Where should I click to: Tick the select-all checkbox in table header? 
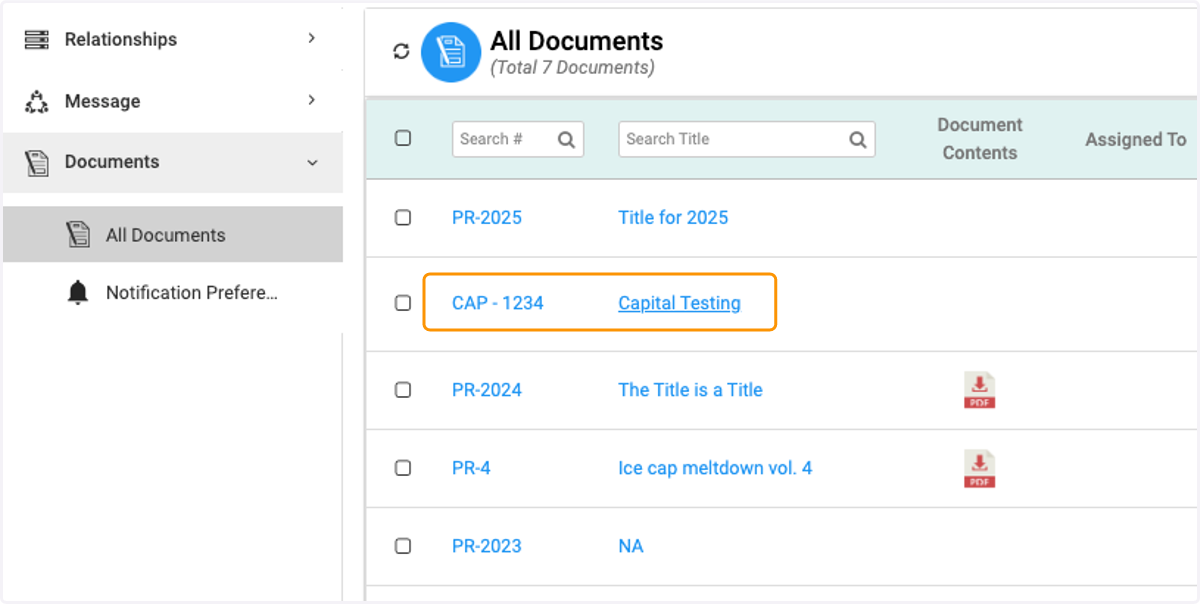(x=403, y=138)
